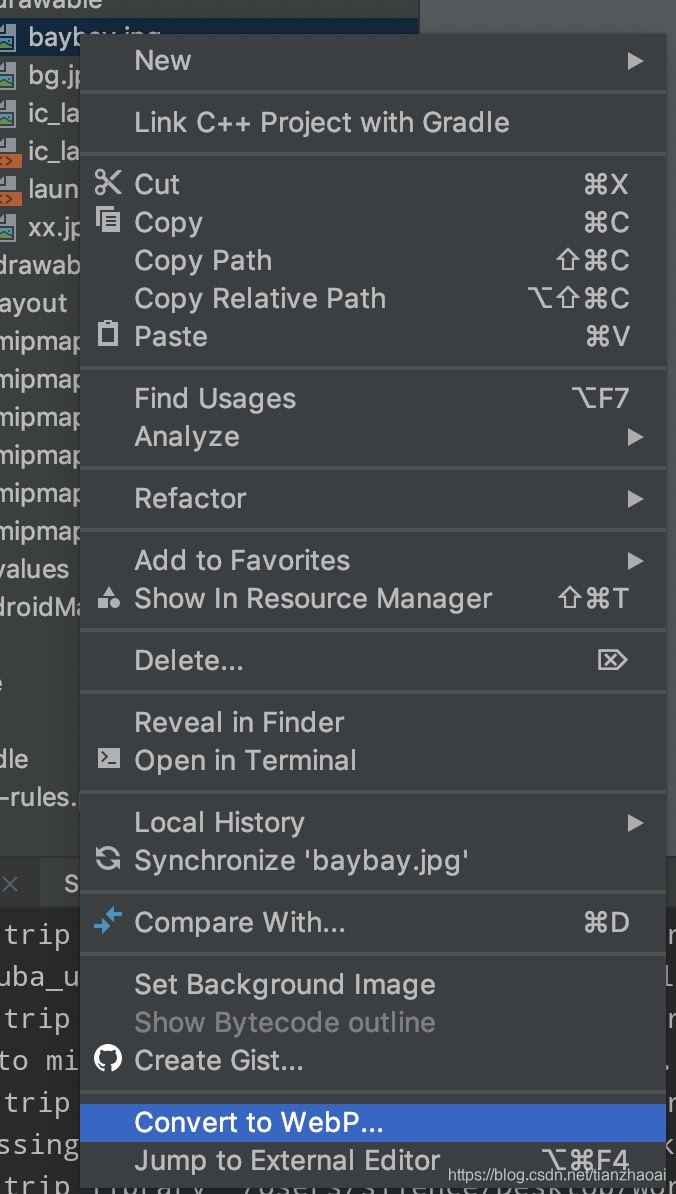676x1194 pixels.
Task: Click the scissors Cut icon
Action: [x=107, y=183]
